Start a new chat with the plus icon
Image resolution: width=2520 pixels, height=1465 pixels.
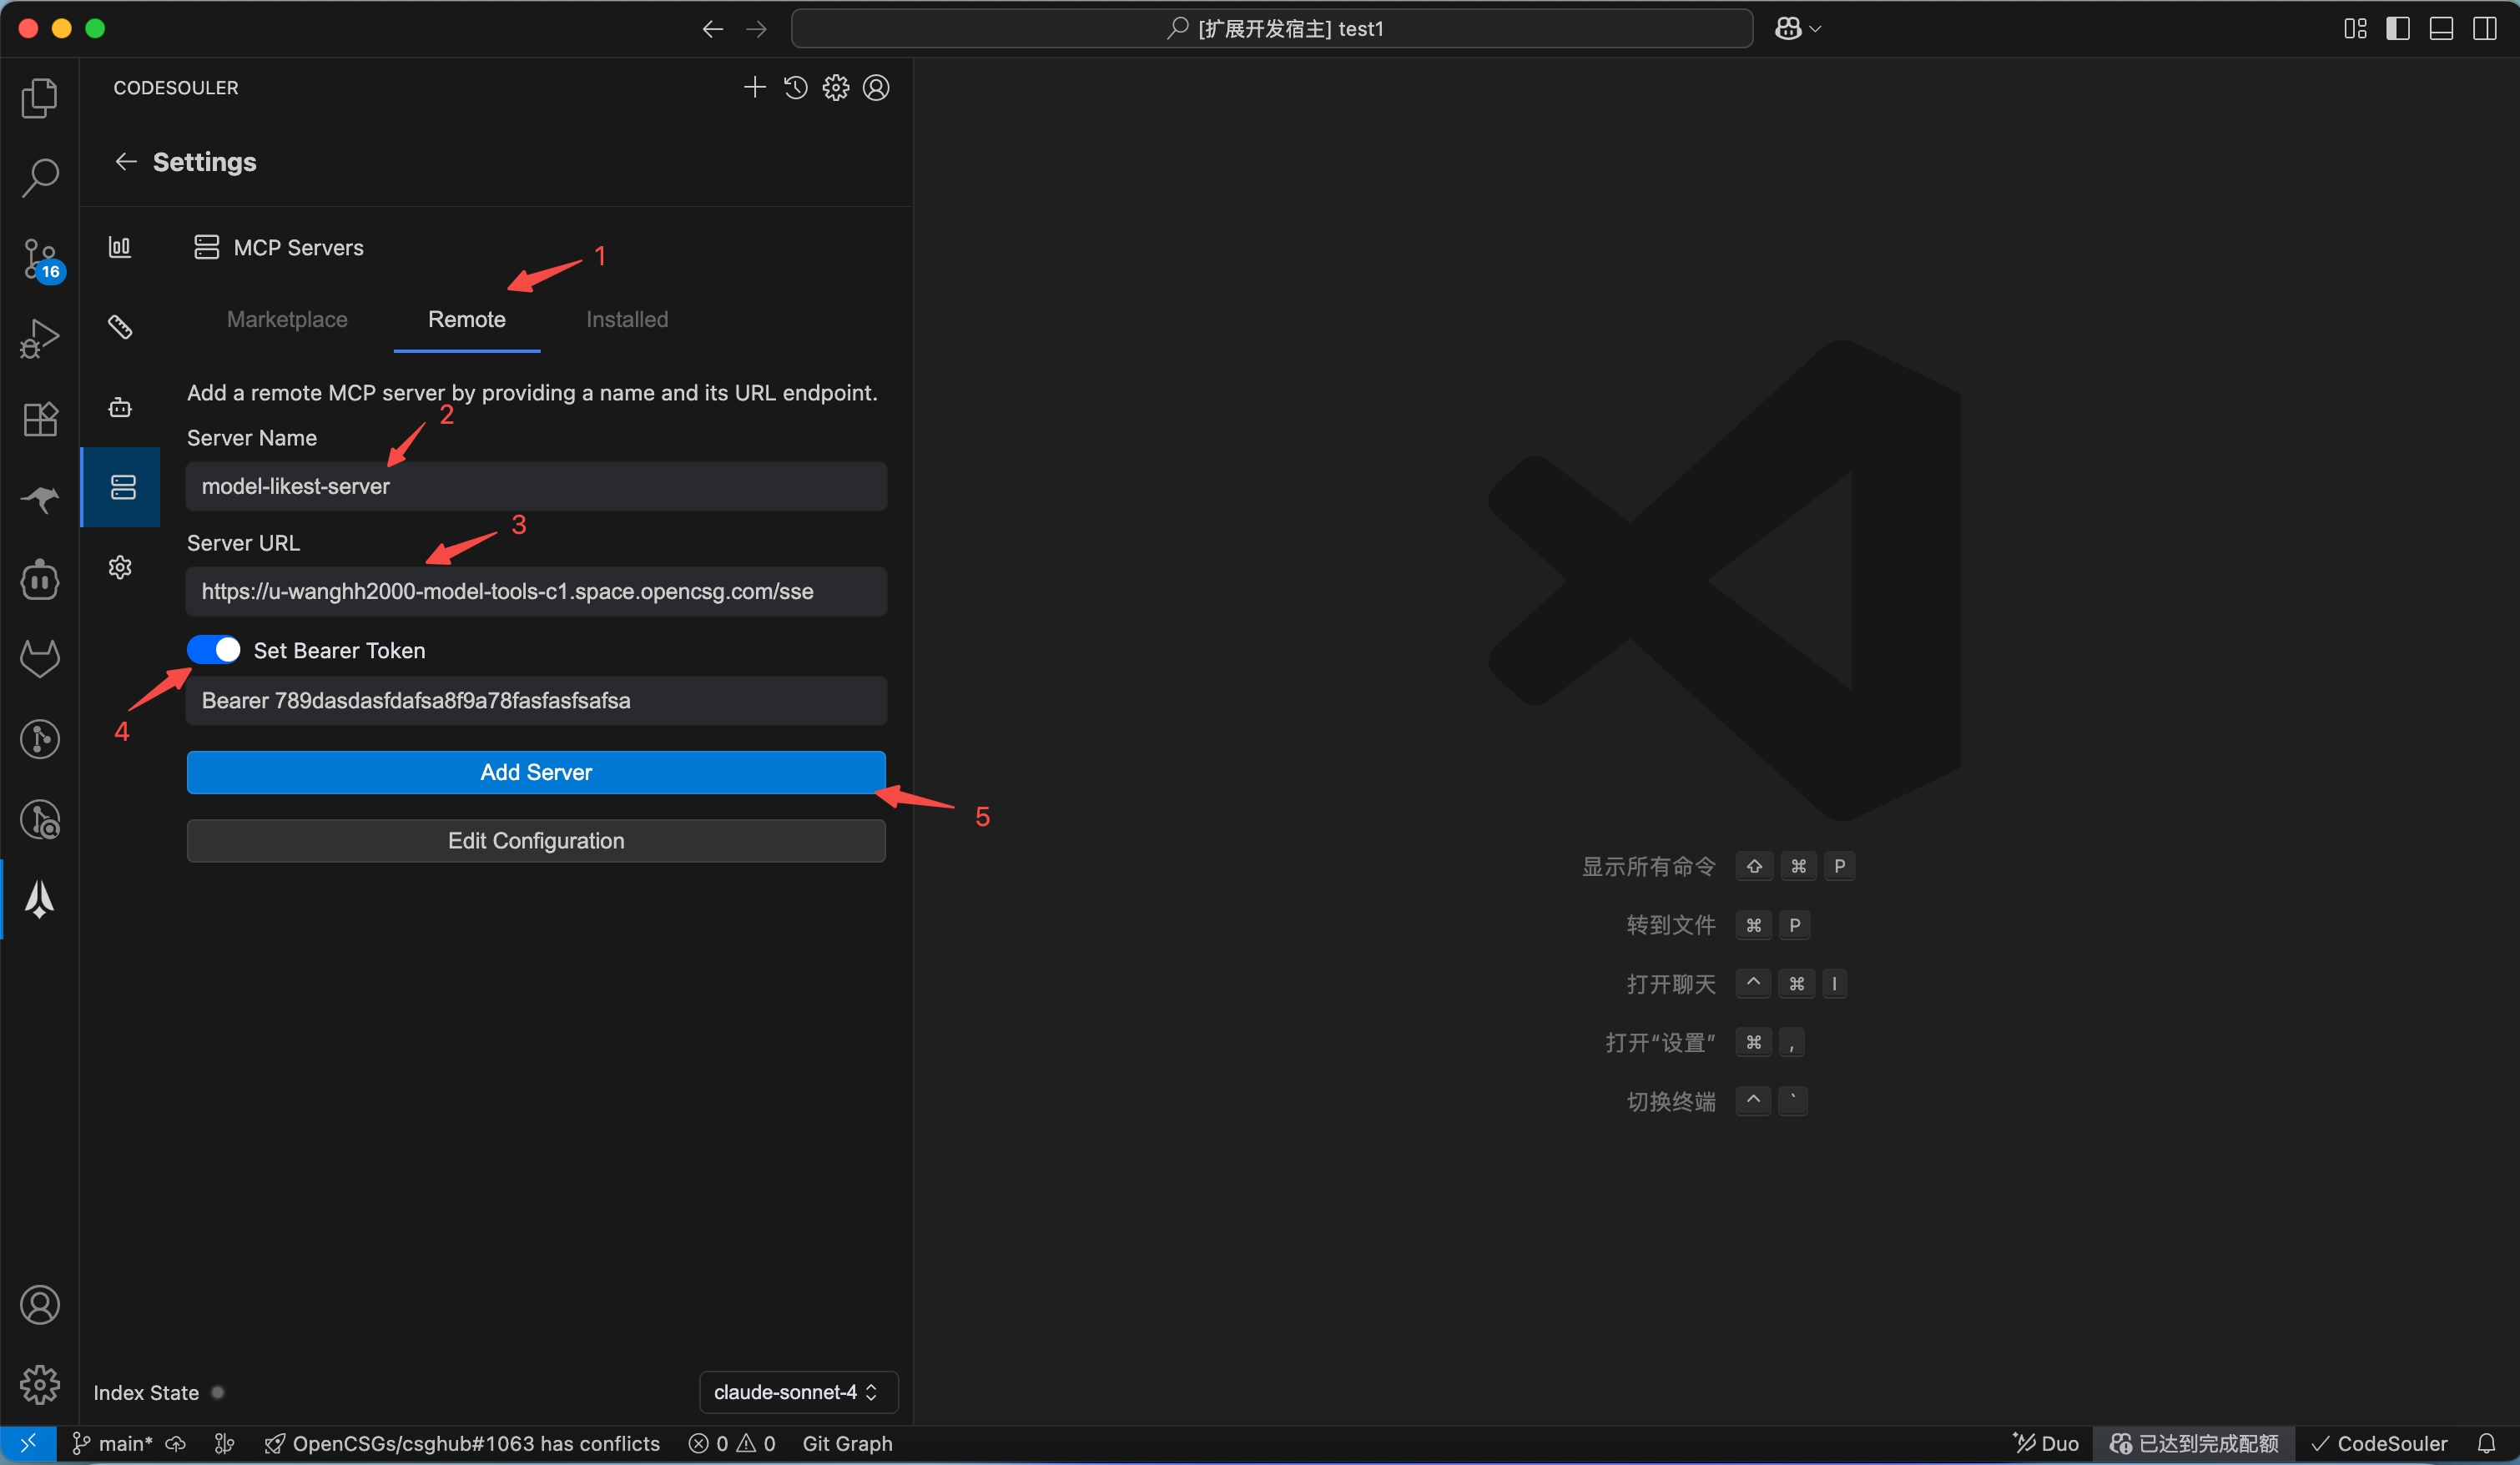click(x=755, y=87)
